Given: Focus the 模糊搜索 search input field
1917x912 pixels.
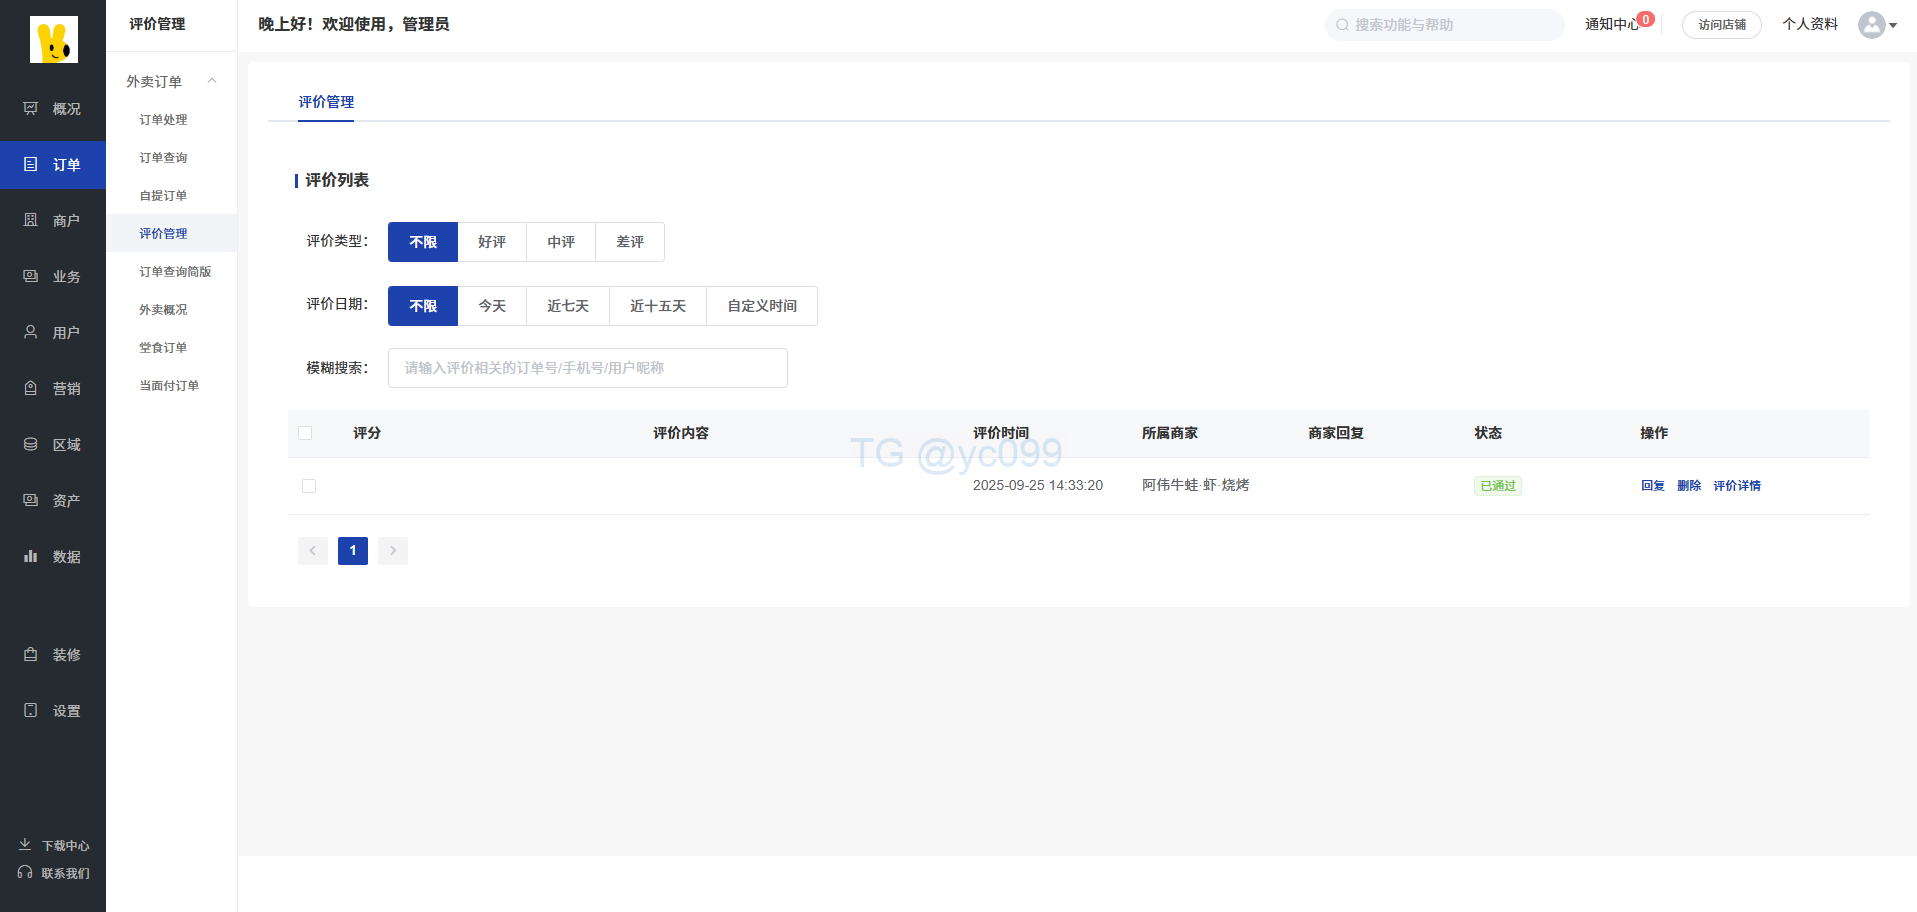Looking at the screenshot, I should pos(587,368).
